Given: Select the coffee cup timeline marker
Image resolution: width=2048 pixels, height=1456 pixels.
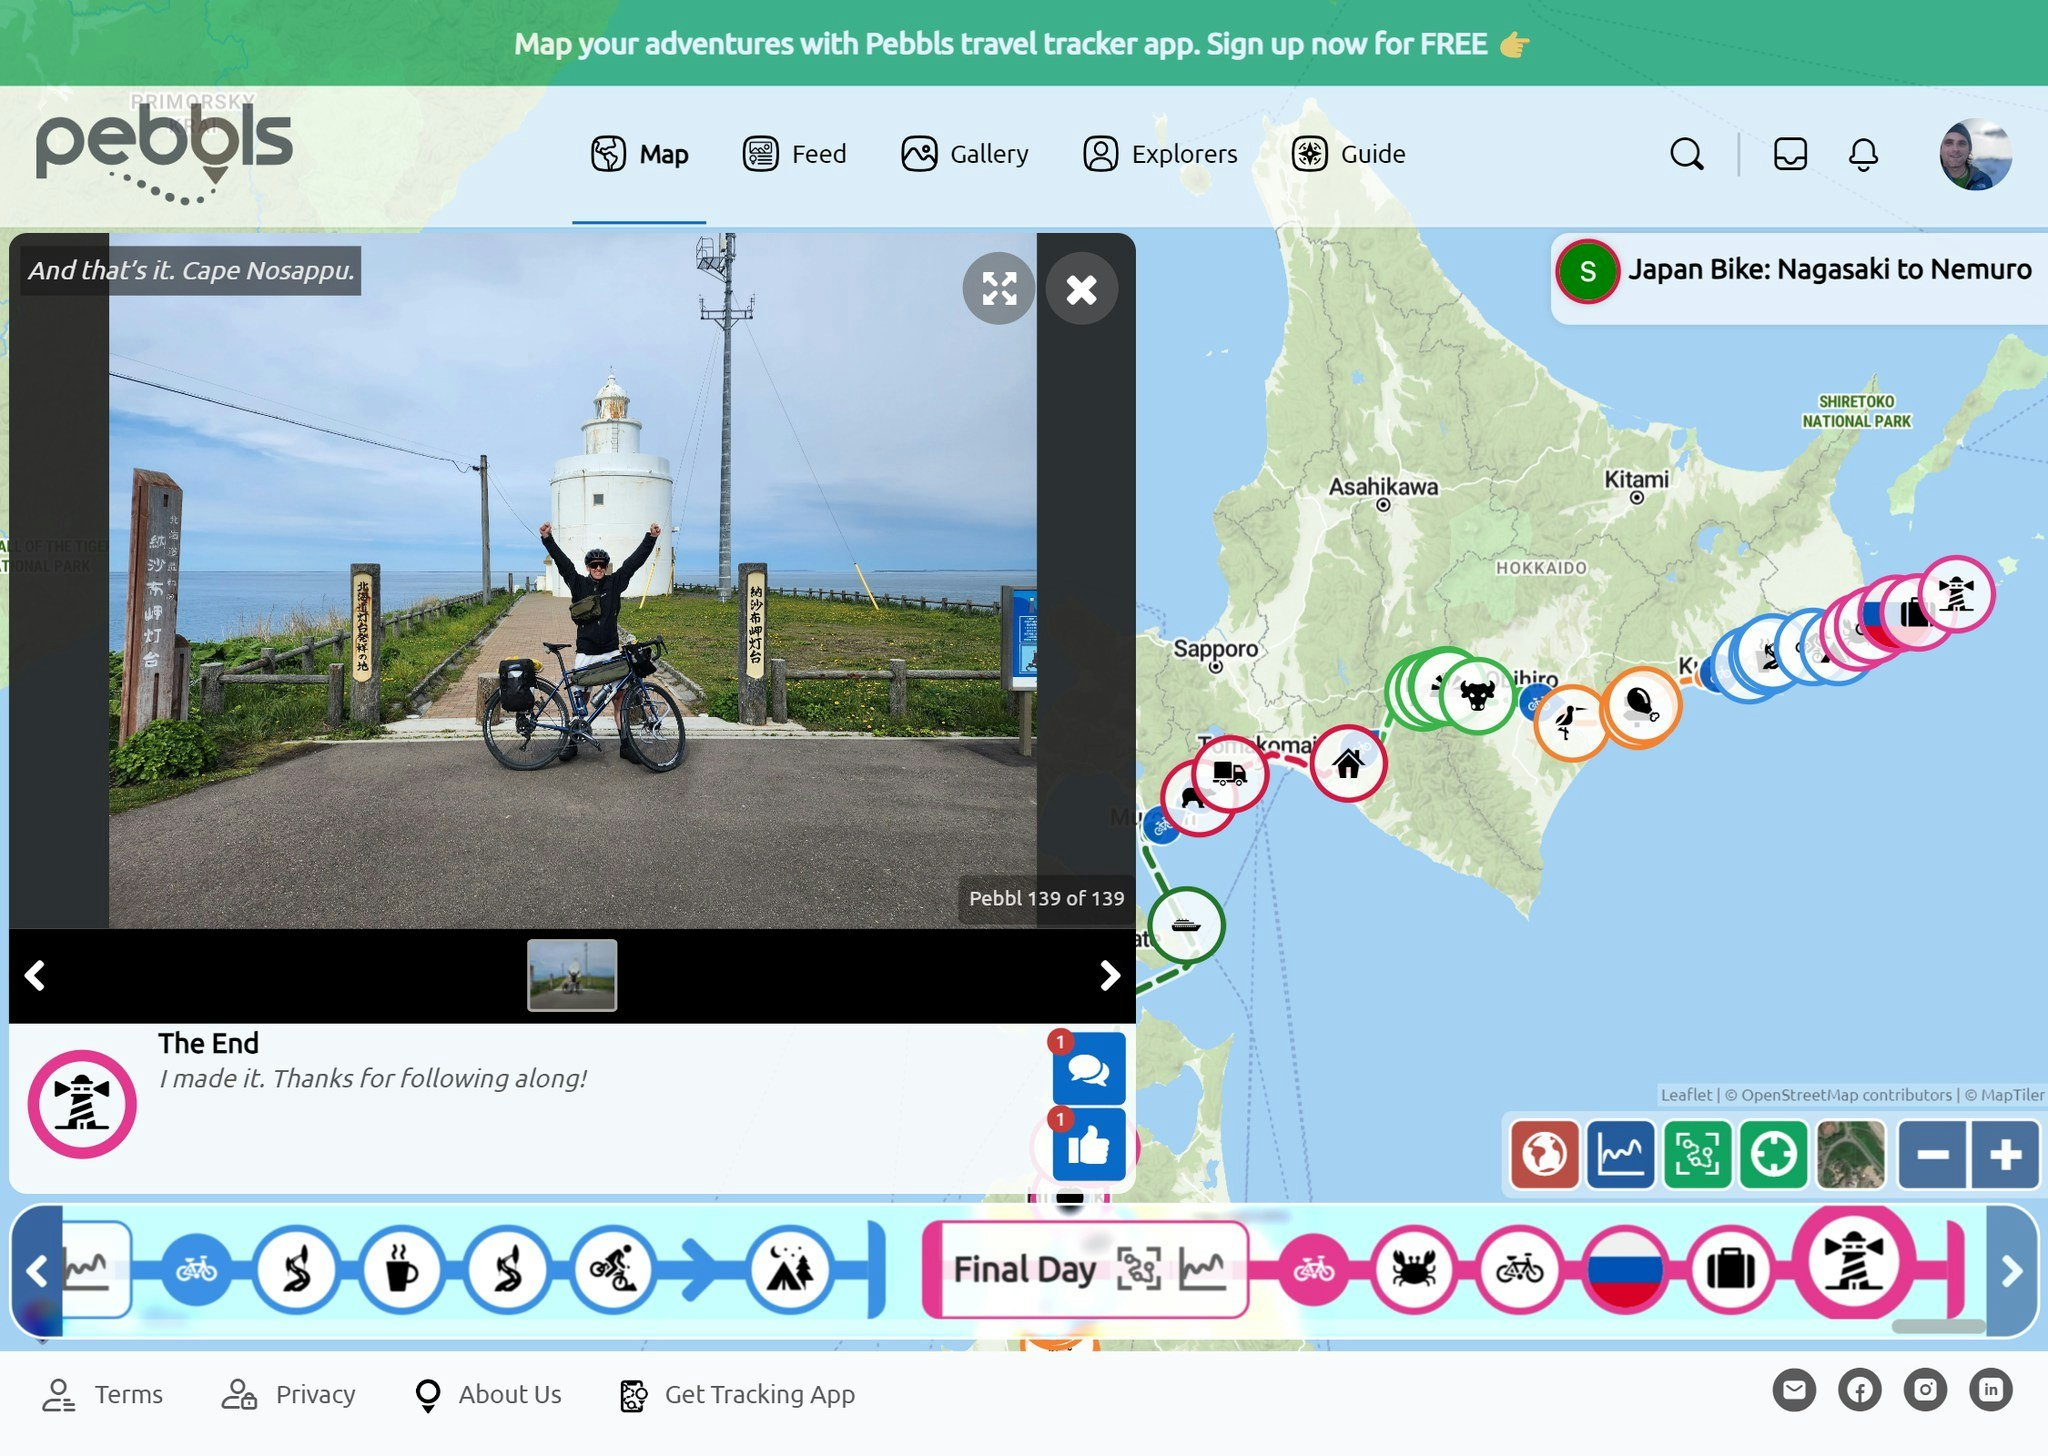Looking at the screenshot, I should click(x=402, y=1270).
